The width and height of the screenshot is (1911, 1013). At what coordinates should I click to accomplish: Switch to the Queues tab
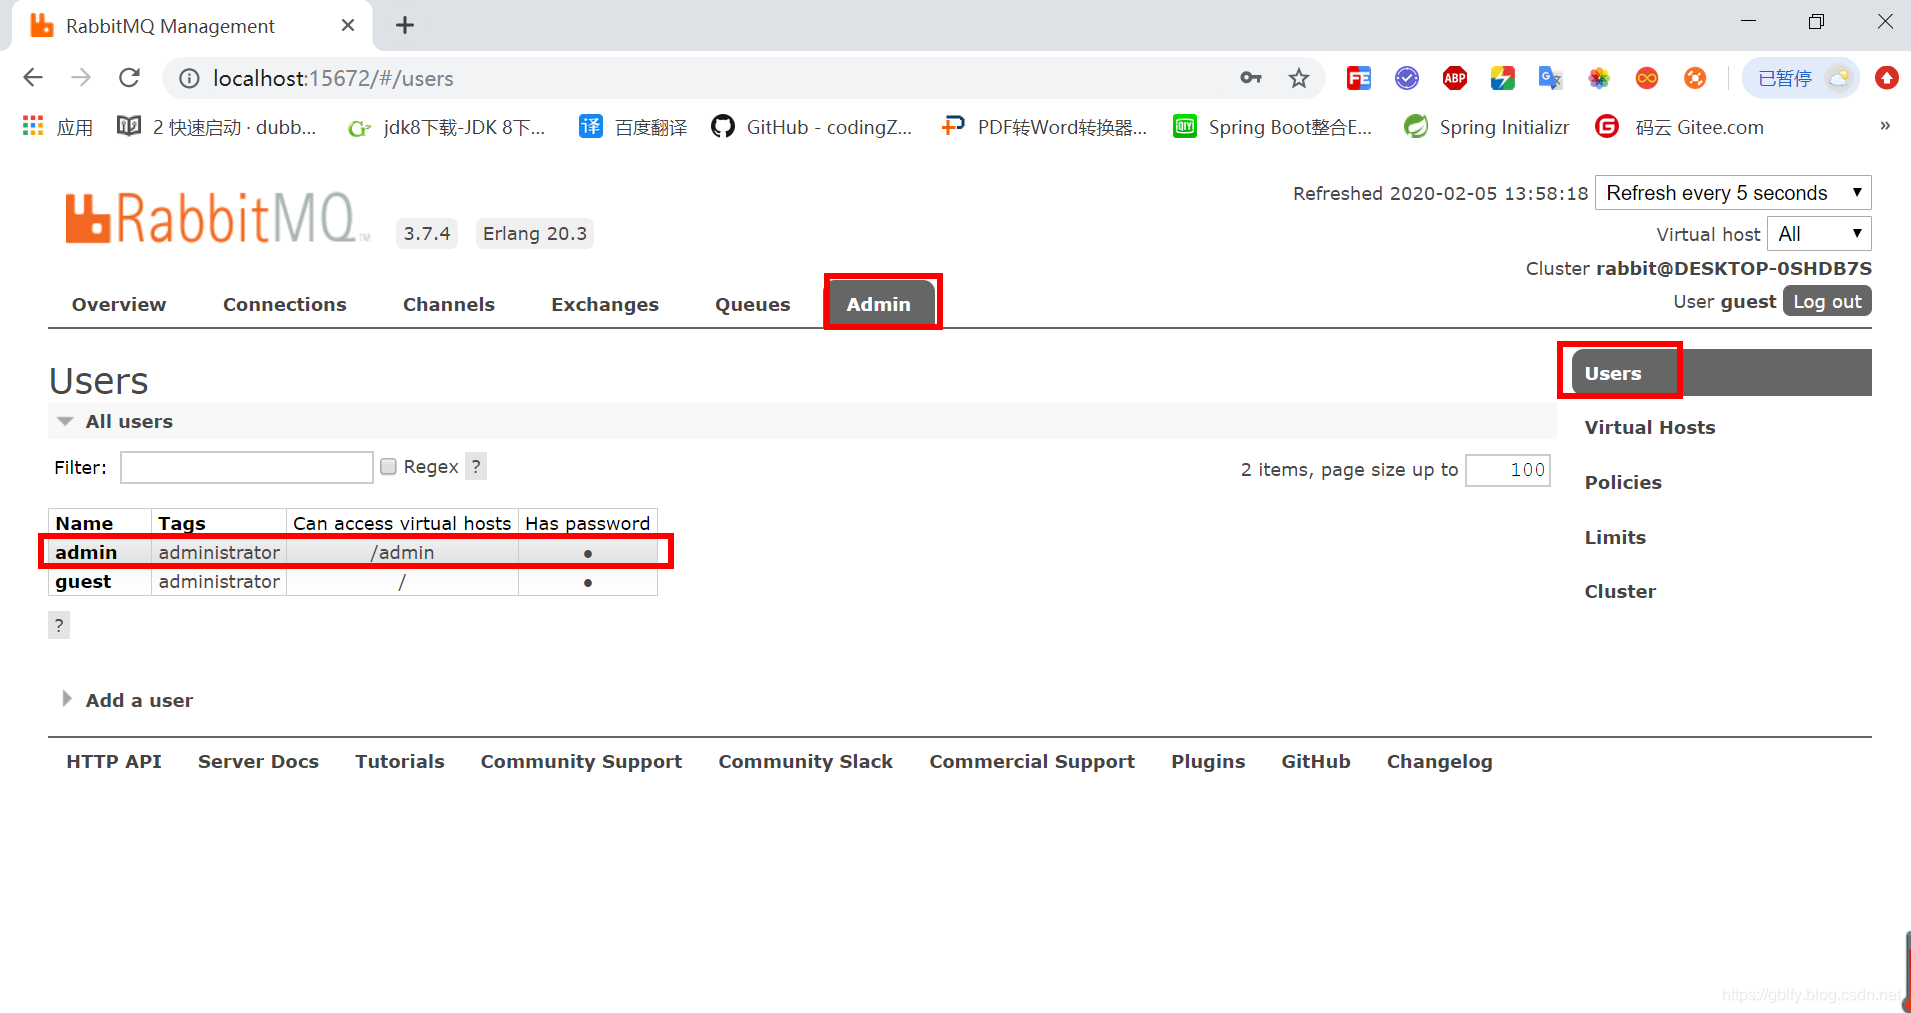753,304
